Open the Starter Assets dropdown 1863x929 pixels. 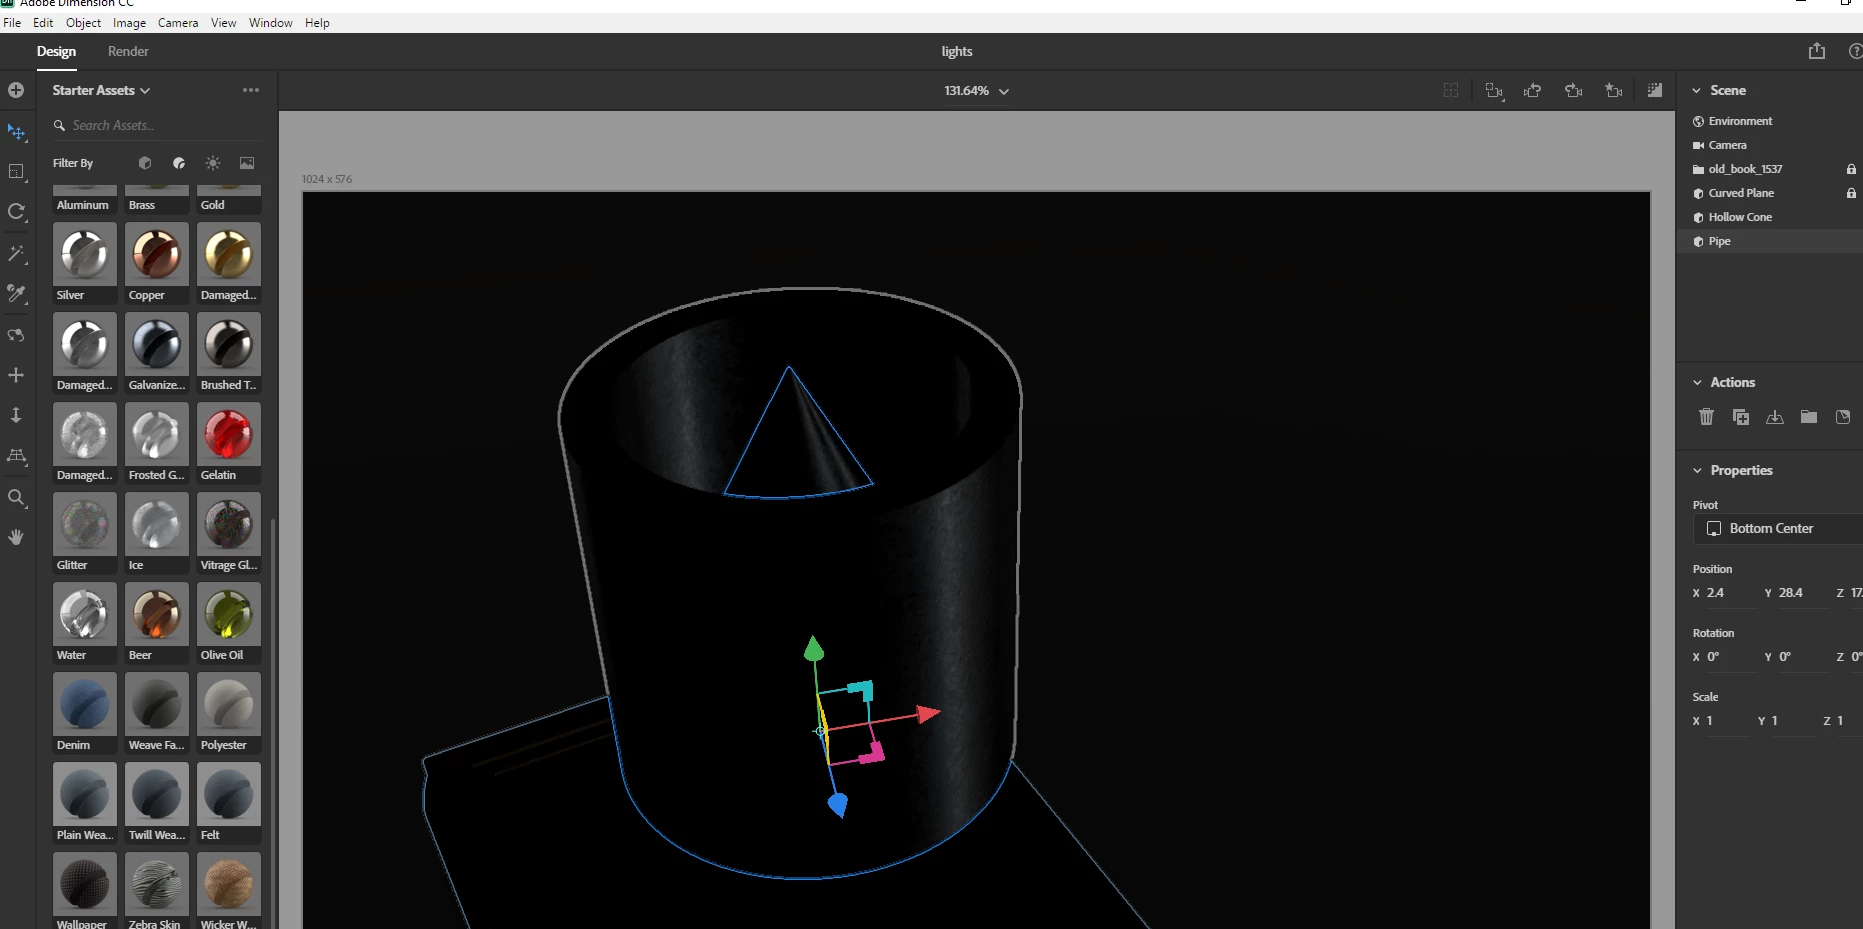(x=101, y=90)
